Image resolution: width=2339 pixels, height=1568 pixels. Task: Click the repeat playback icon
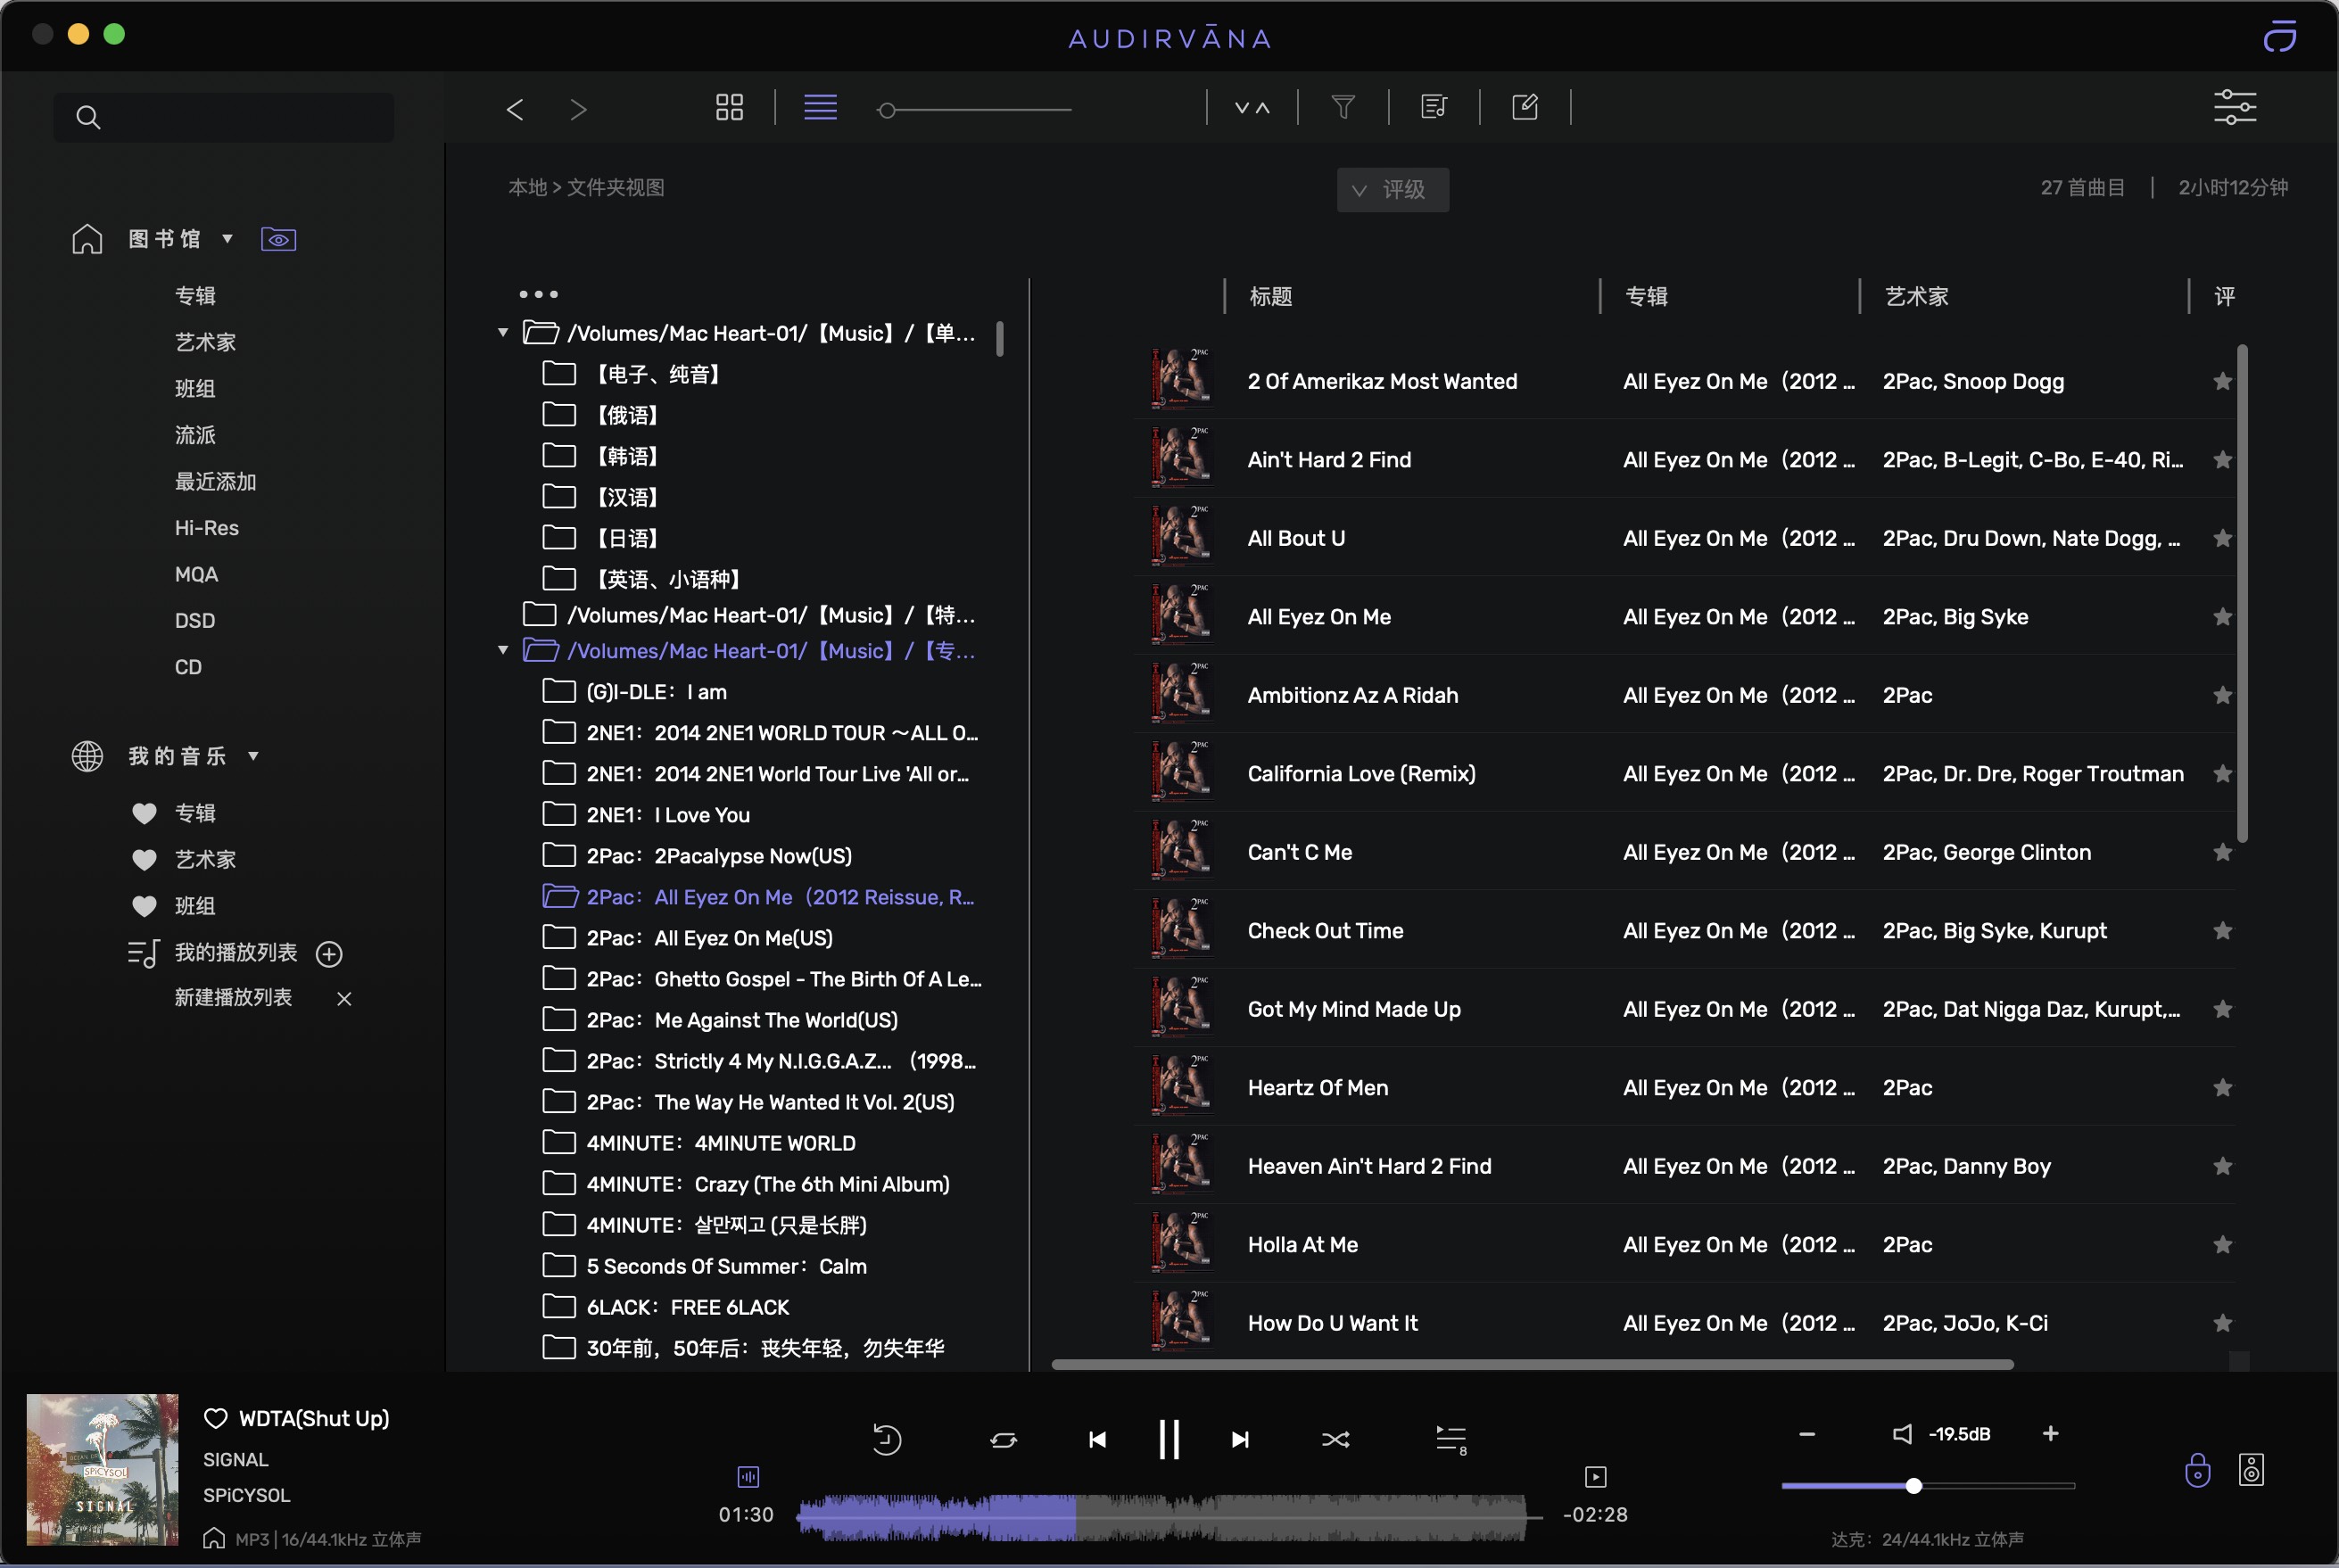click(x=1003, y=1439)
